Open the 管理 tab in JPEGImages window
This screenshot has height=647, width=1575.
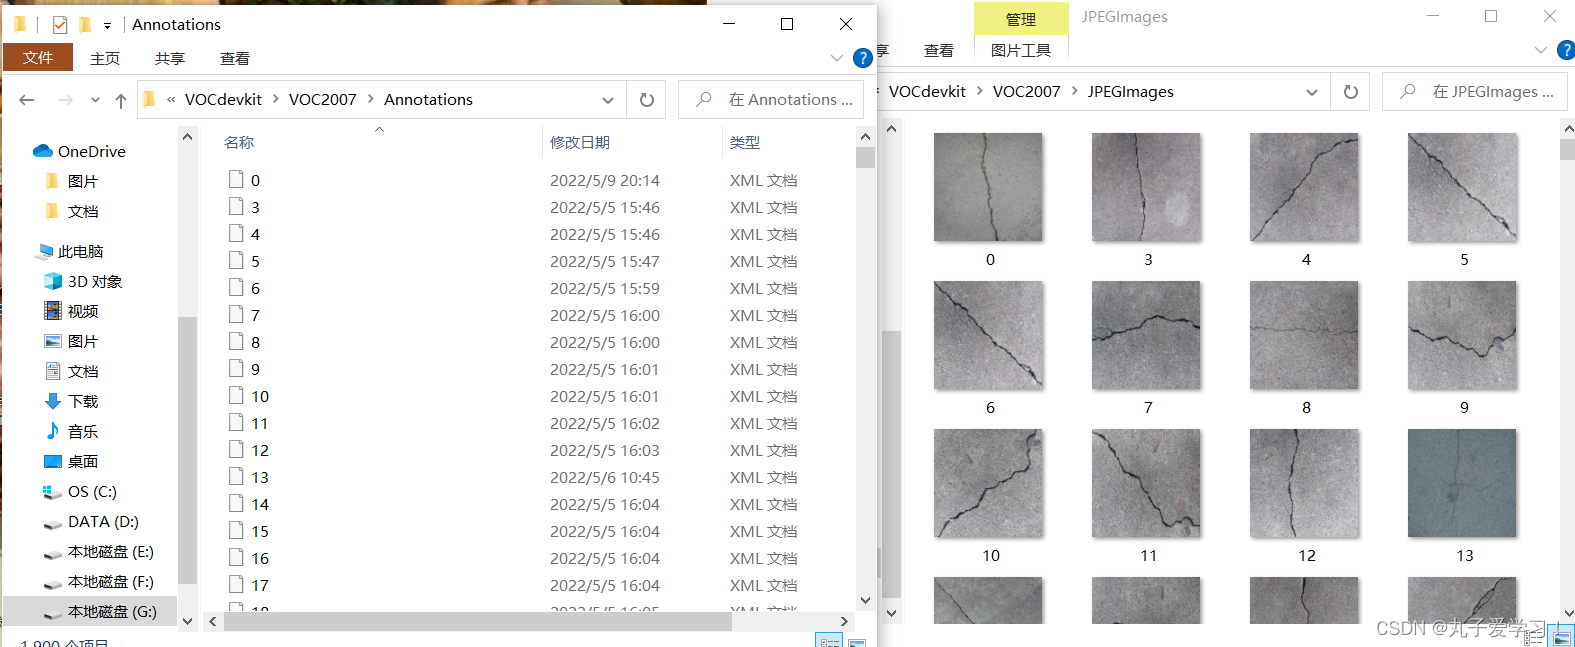1021,19
